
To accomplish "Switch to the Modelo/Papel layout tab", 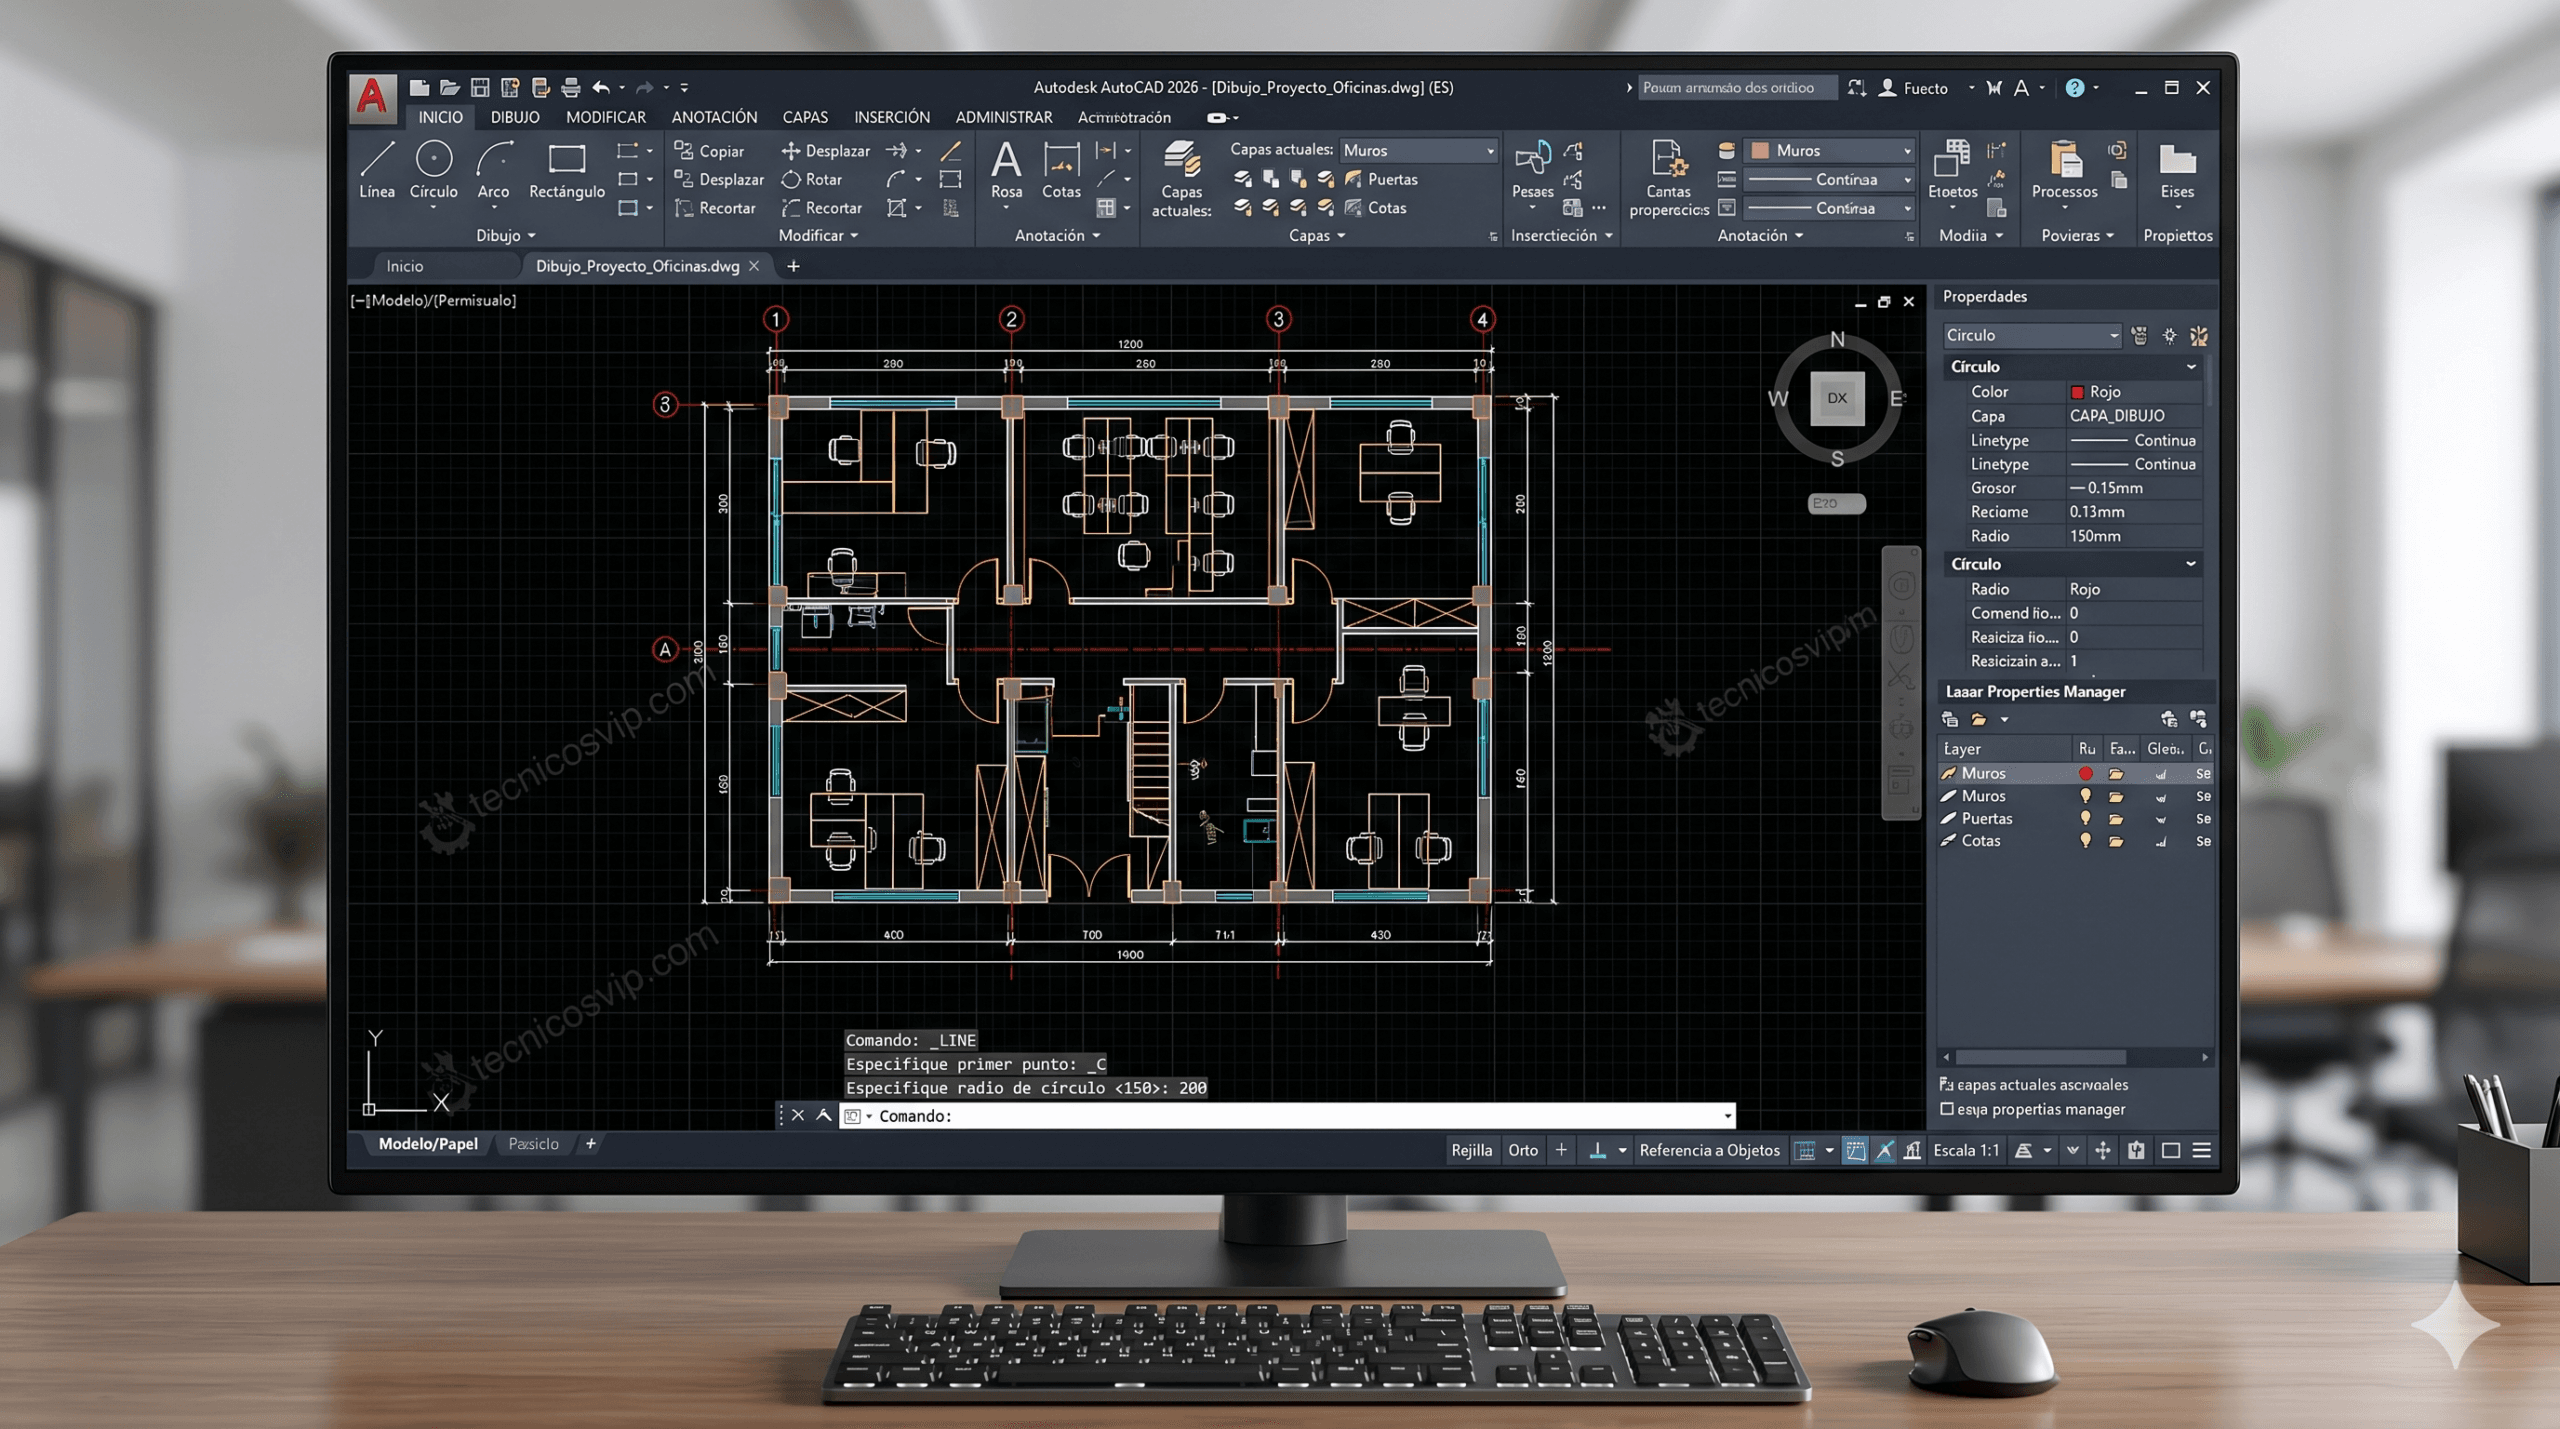I will (427, 1145).
